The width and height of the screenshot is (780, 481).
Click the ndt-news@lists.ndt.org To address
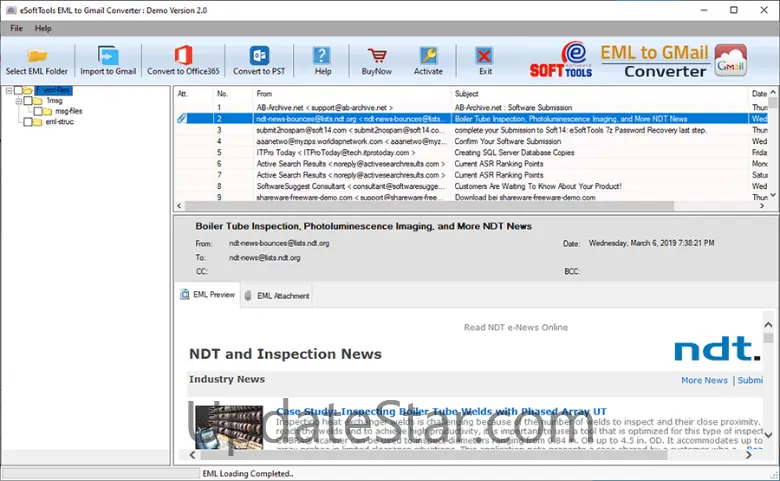point(265,258)
